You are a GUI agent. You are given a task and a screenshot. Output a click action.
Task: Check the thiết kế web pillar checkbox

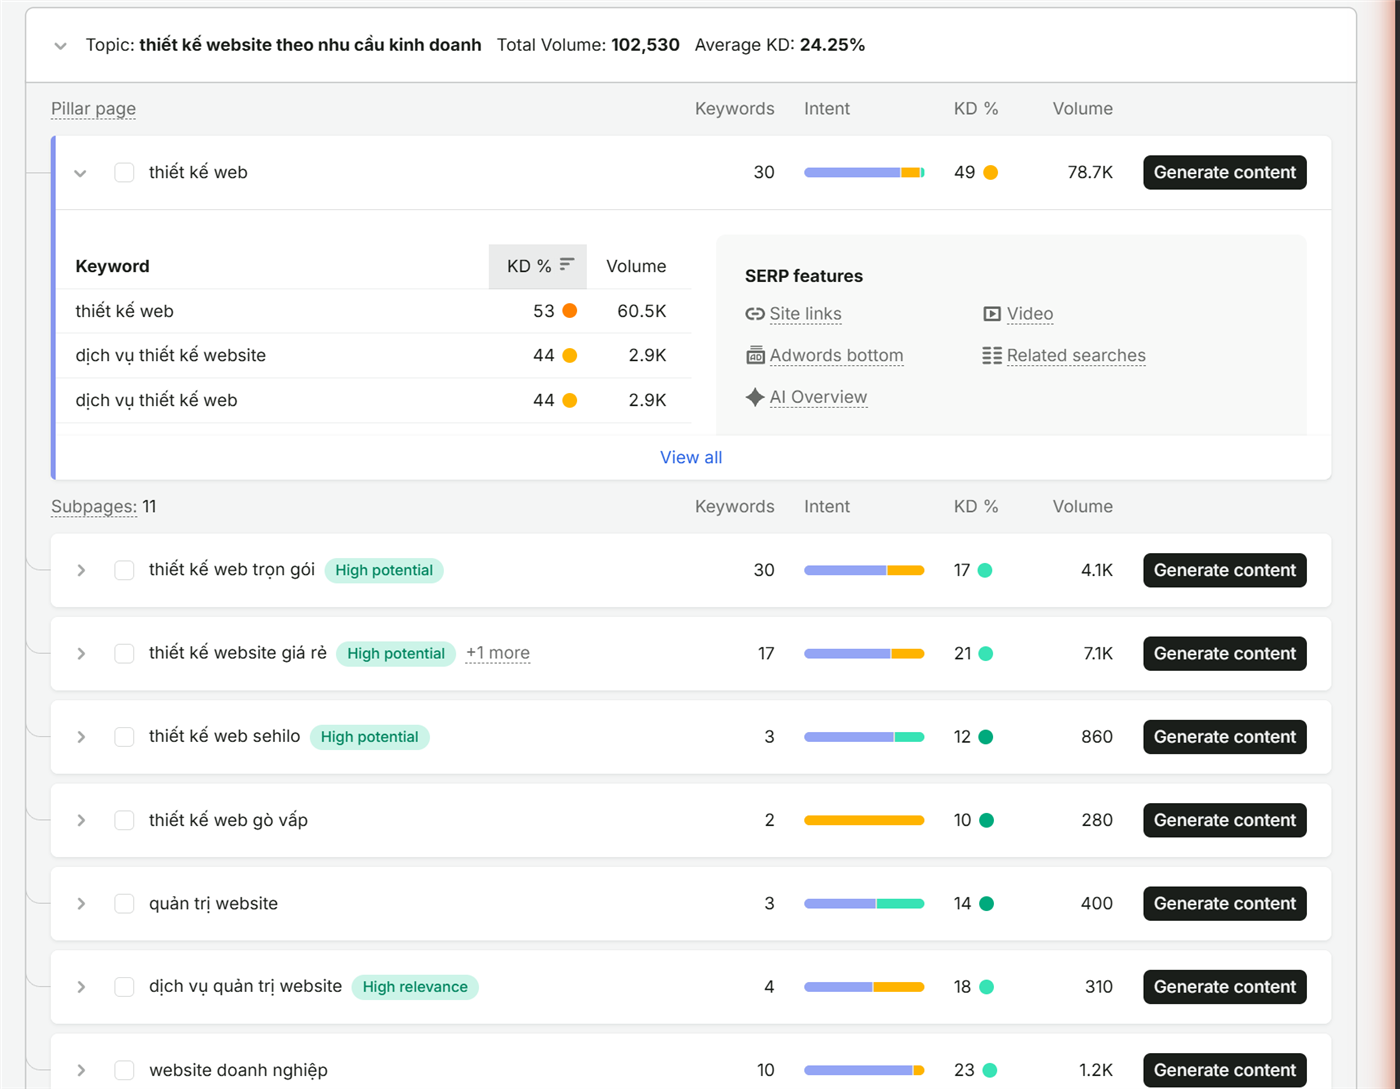pyautogui.click(x=124, y=172)
